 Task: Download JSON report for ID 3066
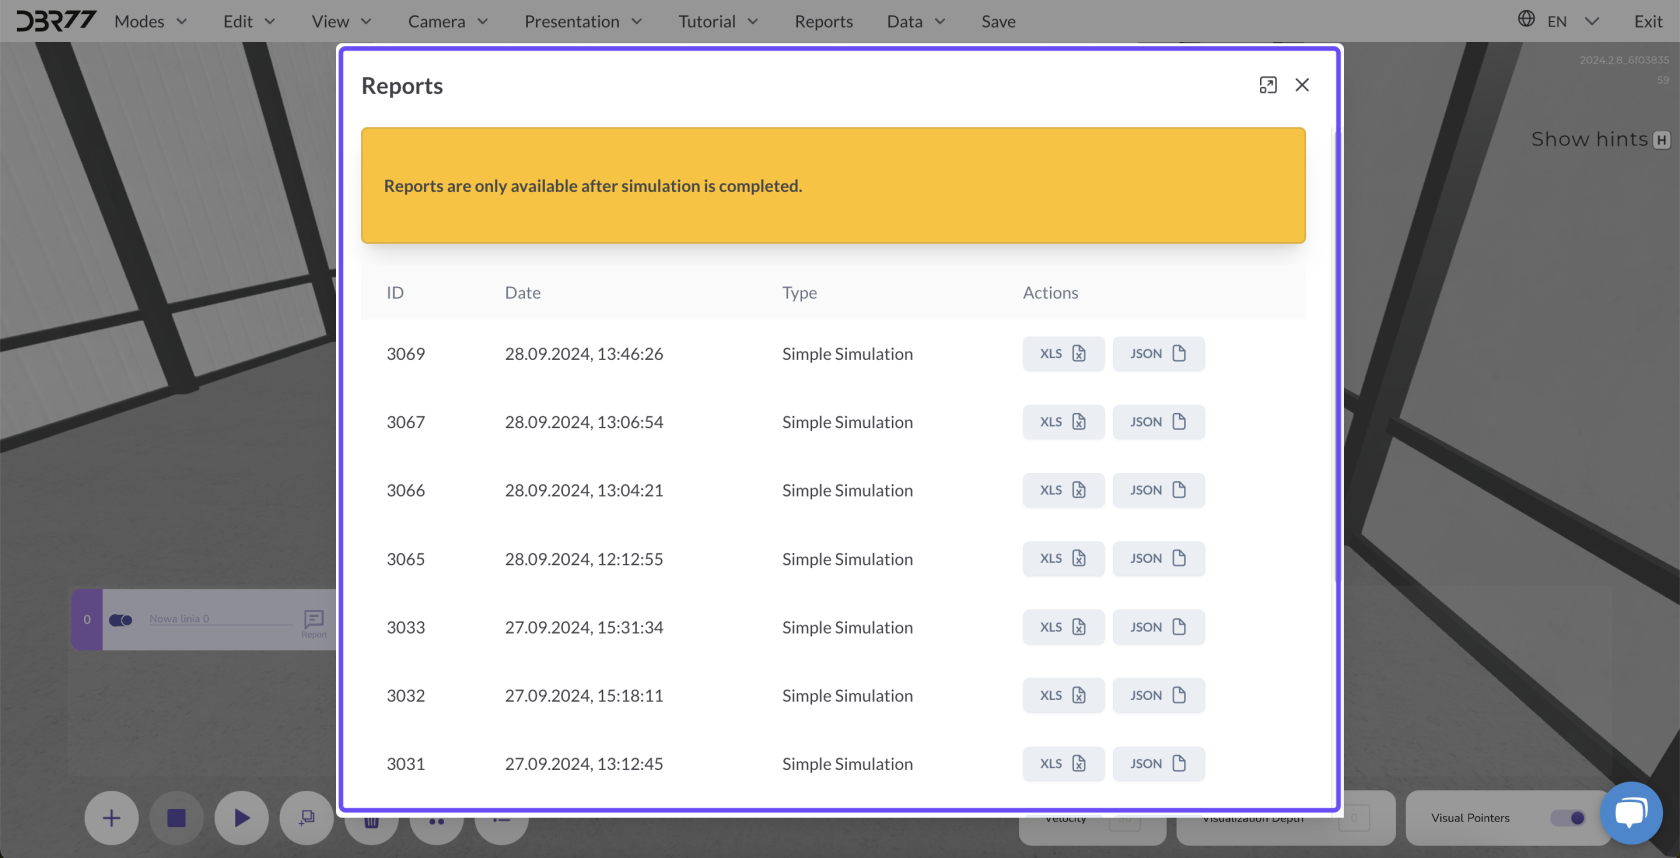[1158, 490]
